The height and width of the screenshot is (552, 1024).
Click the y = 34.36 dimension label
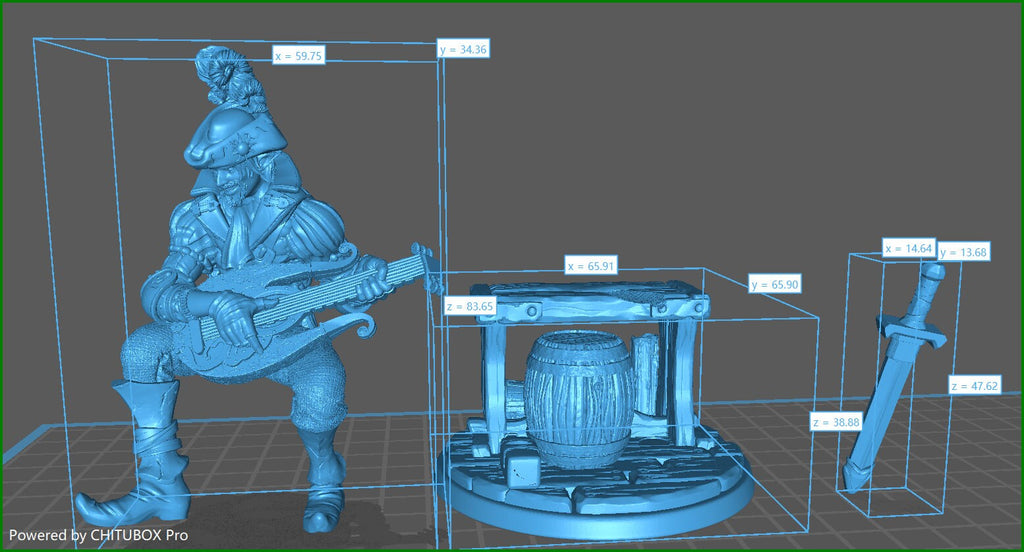[x=463, y=49]
